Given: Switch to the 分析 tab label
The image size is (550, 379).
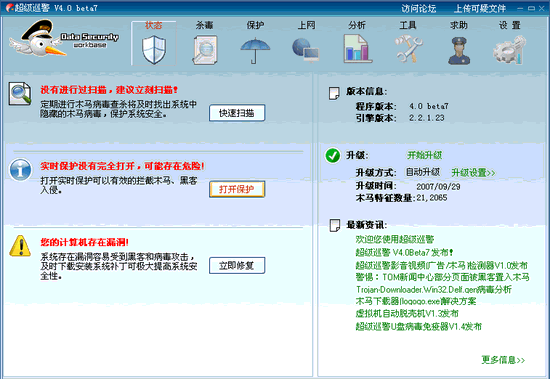Looking at the screenshot, I should point(357,25).
